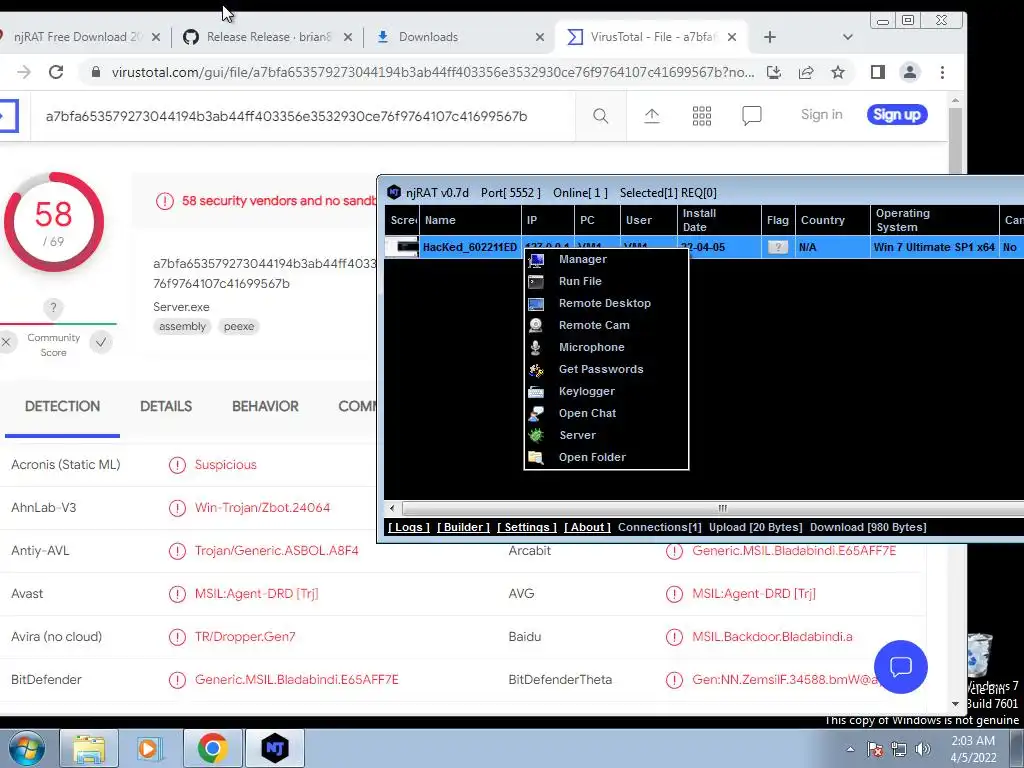The image size is (1024, 768).
Task: Click the Name column header in njRAT
Action: [x=470, y=220]
